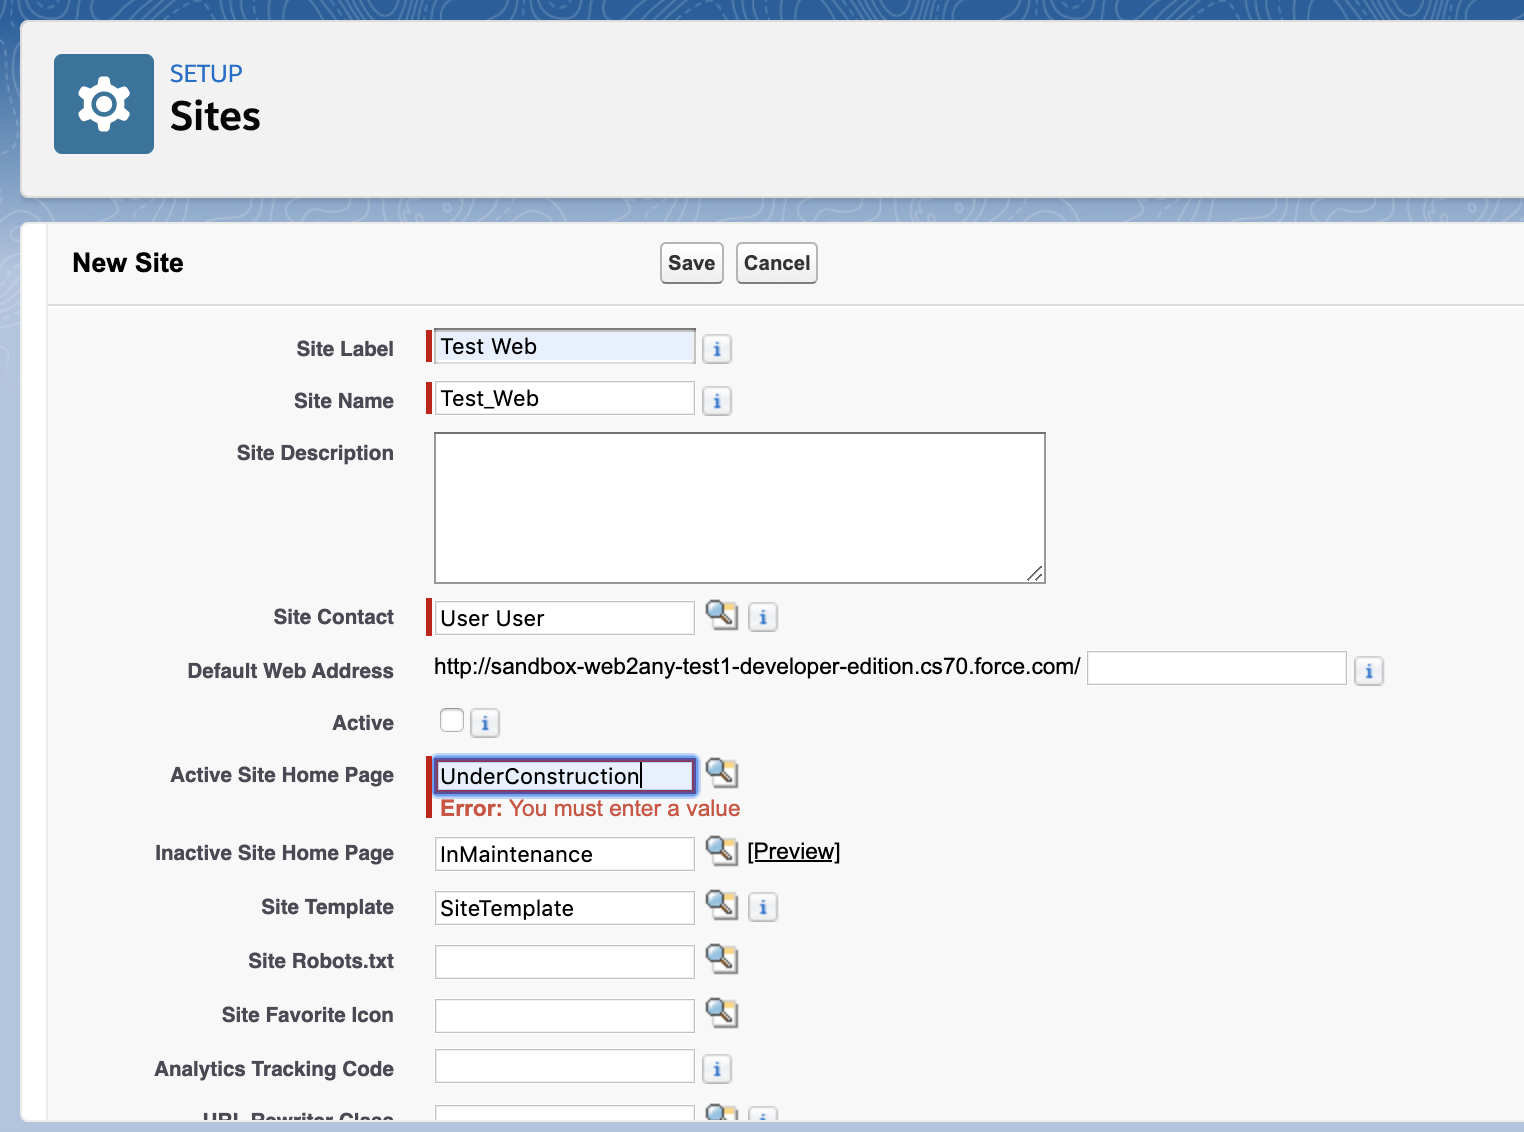Focus the Site Label field
This screenshot has width=1524, height=1132.
click(x=565, y=346)
